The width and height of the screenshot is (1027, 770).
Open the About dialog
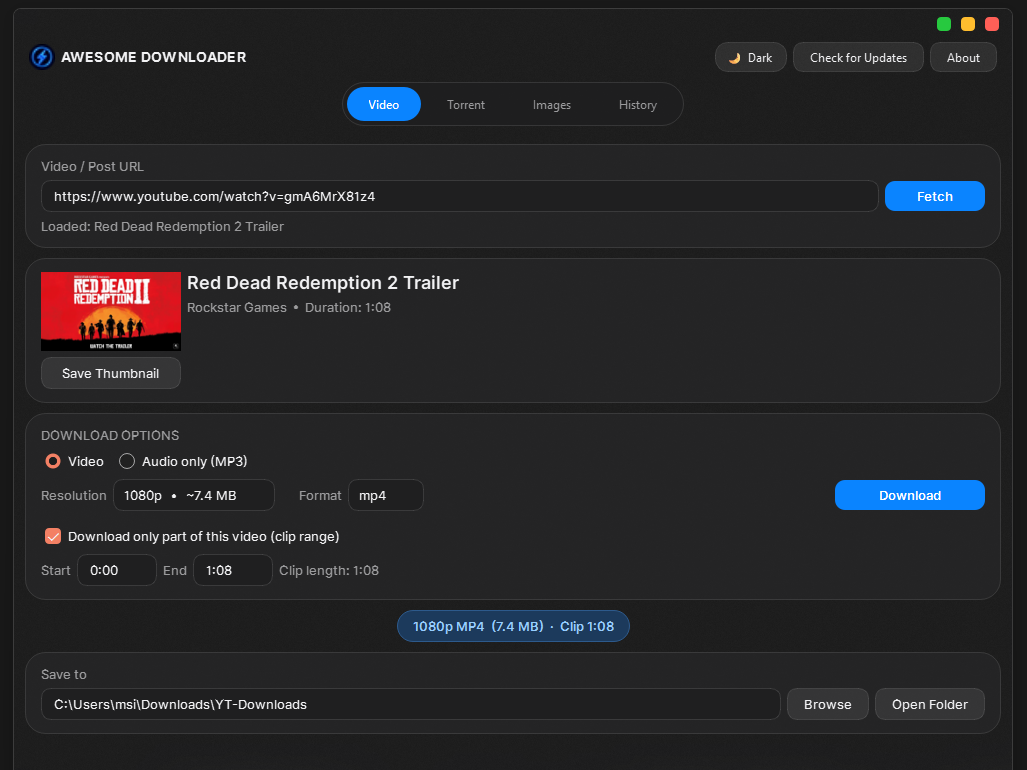pos(963,58)
